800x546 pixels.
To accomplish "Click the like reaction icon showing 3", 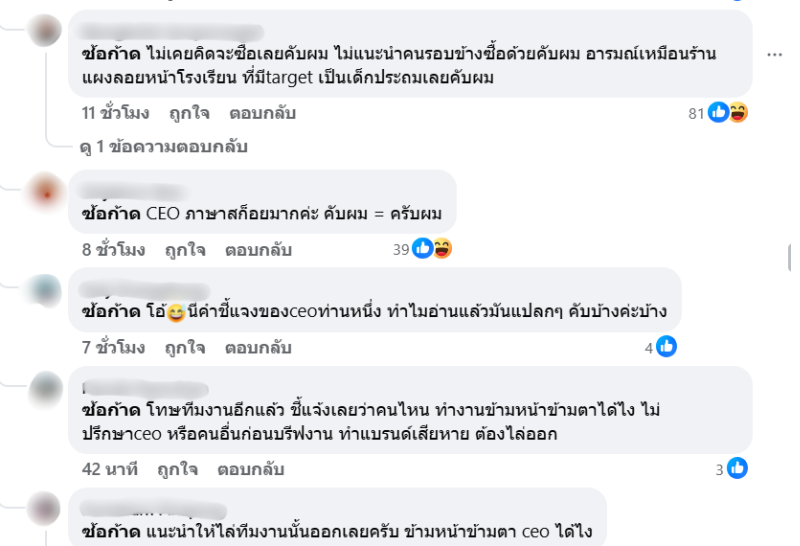I will 738,467.
